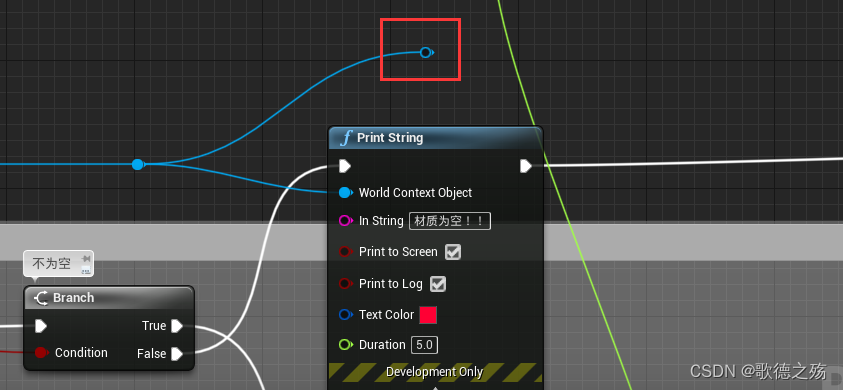Edit the Duration 5.0 value field
This screenshot has width=843, height=390.
pyautogui.click(x=424, y=345)
